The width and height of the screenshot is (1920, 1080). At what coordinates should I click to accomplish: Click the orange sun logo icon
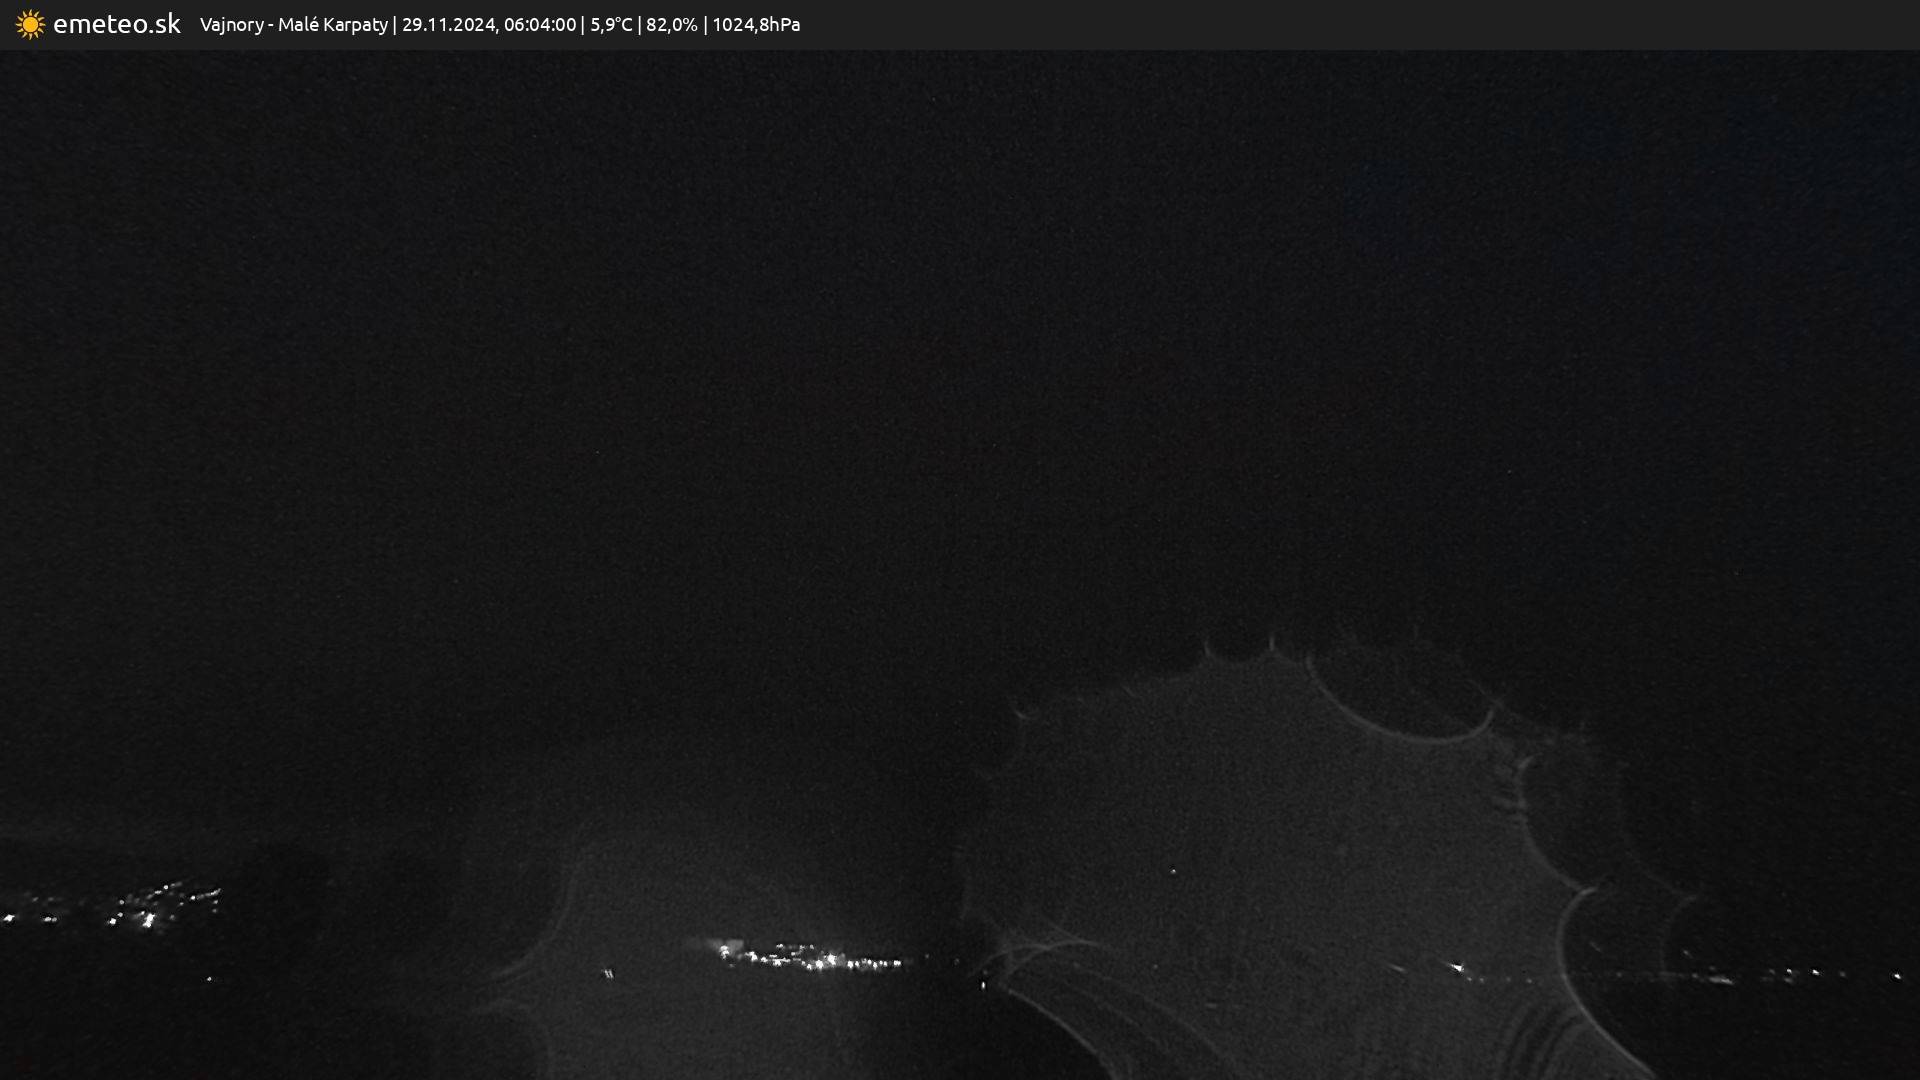click(x=30, y=24)
